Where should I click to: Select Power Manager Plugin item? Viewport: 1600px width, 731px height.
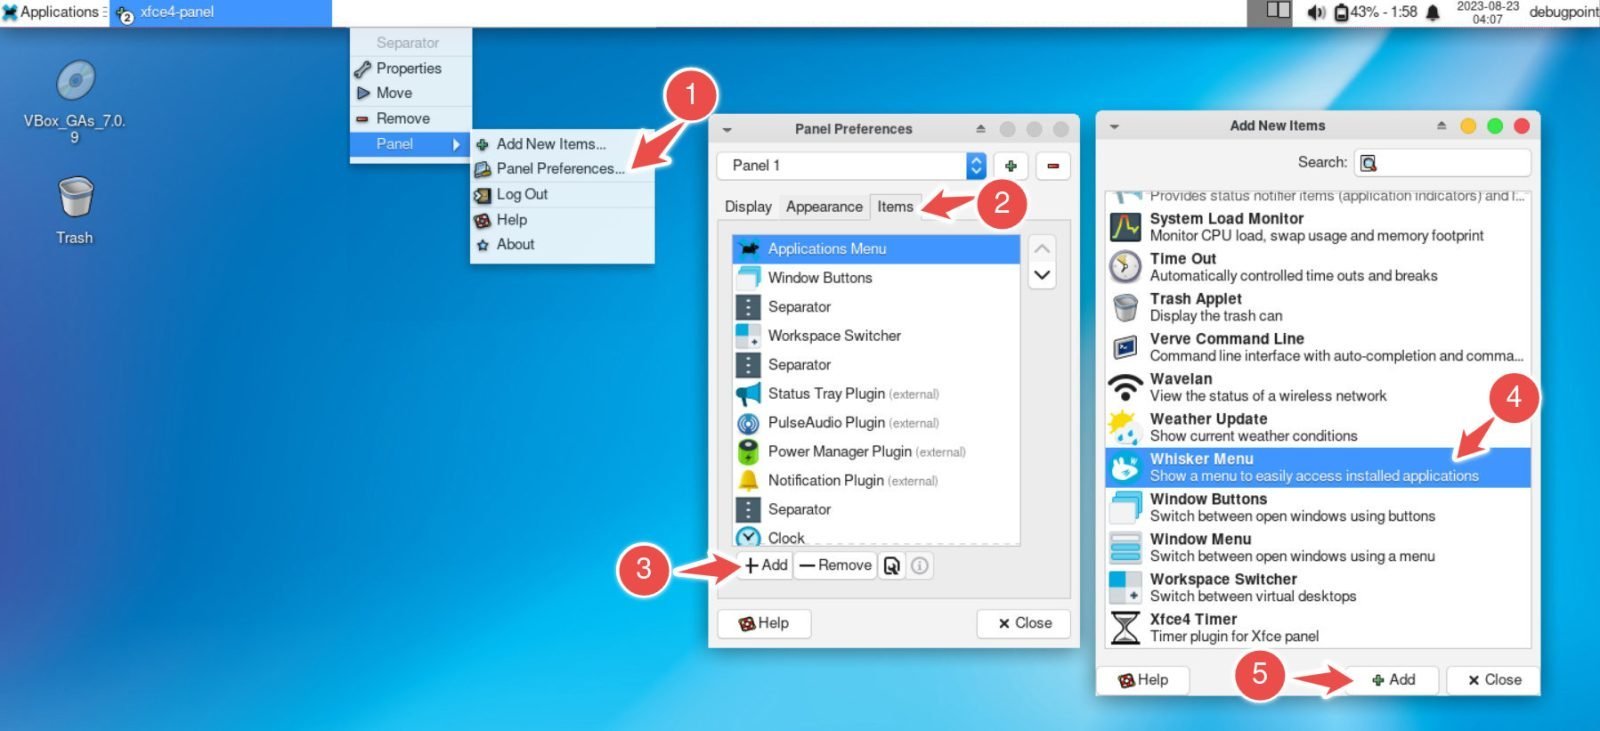[x=876, y=452]
